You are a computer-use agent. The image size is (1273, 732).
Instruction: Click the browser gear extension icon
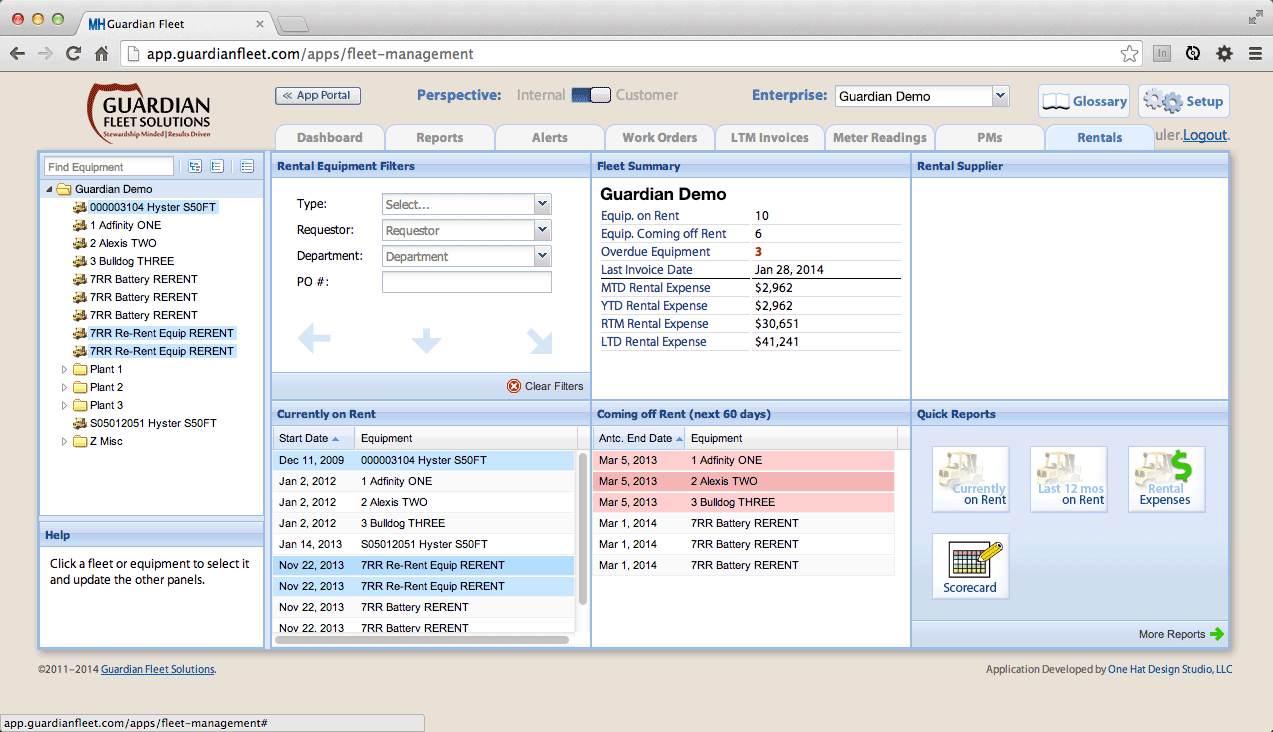(x=1224, y=54)
